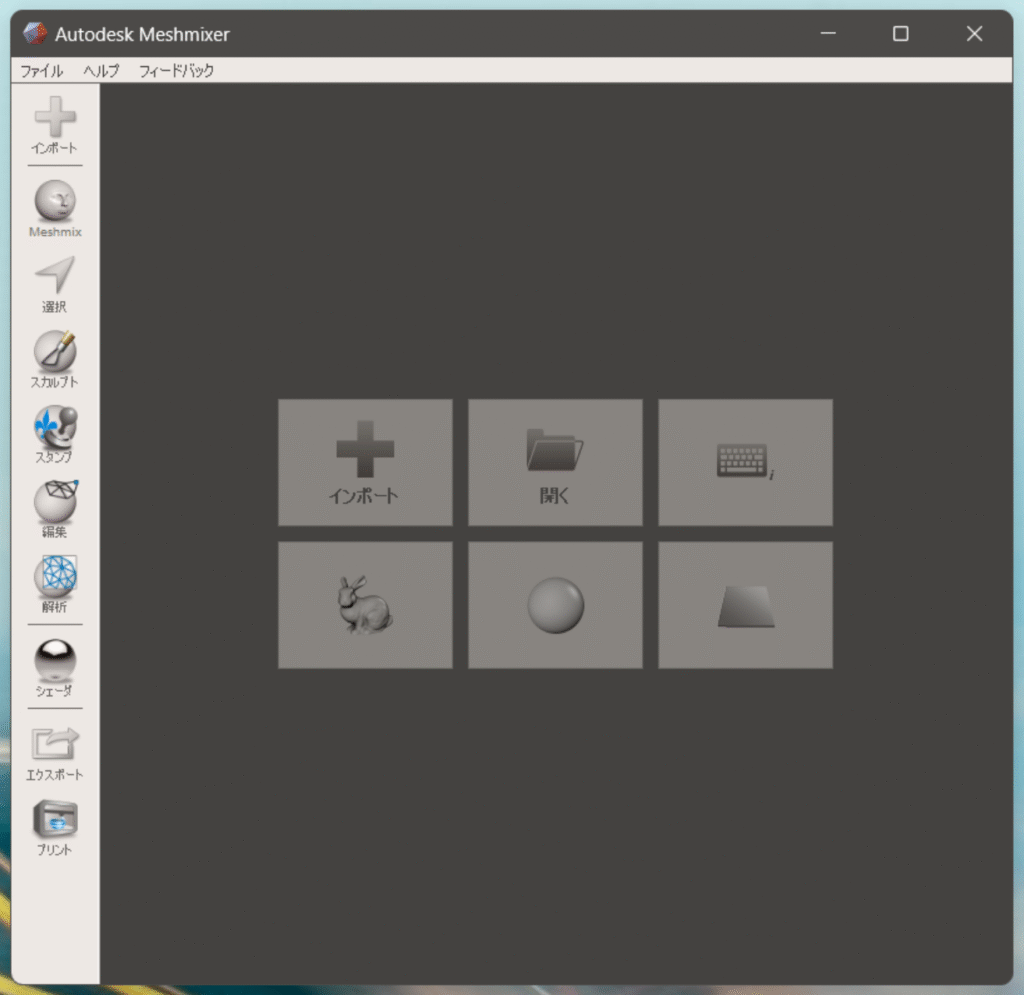Close the Autodesk Meshmixer window
This screenshot has height=995, width=1024.
[974, 33]
